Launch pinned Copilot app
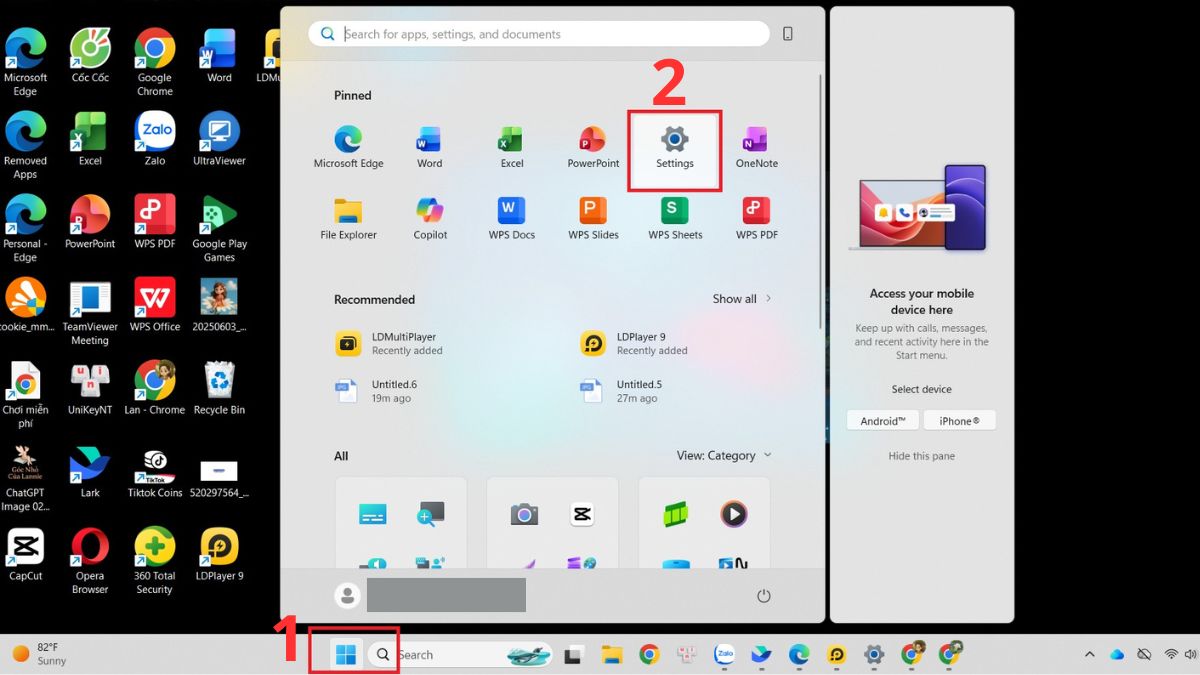 [430, 219]
